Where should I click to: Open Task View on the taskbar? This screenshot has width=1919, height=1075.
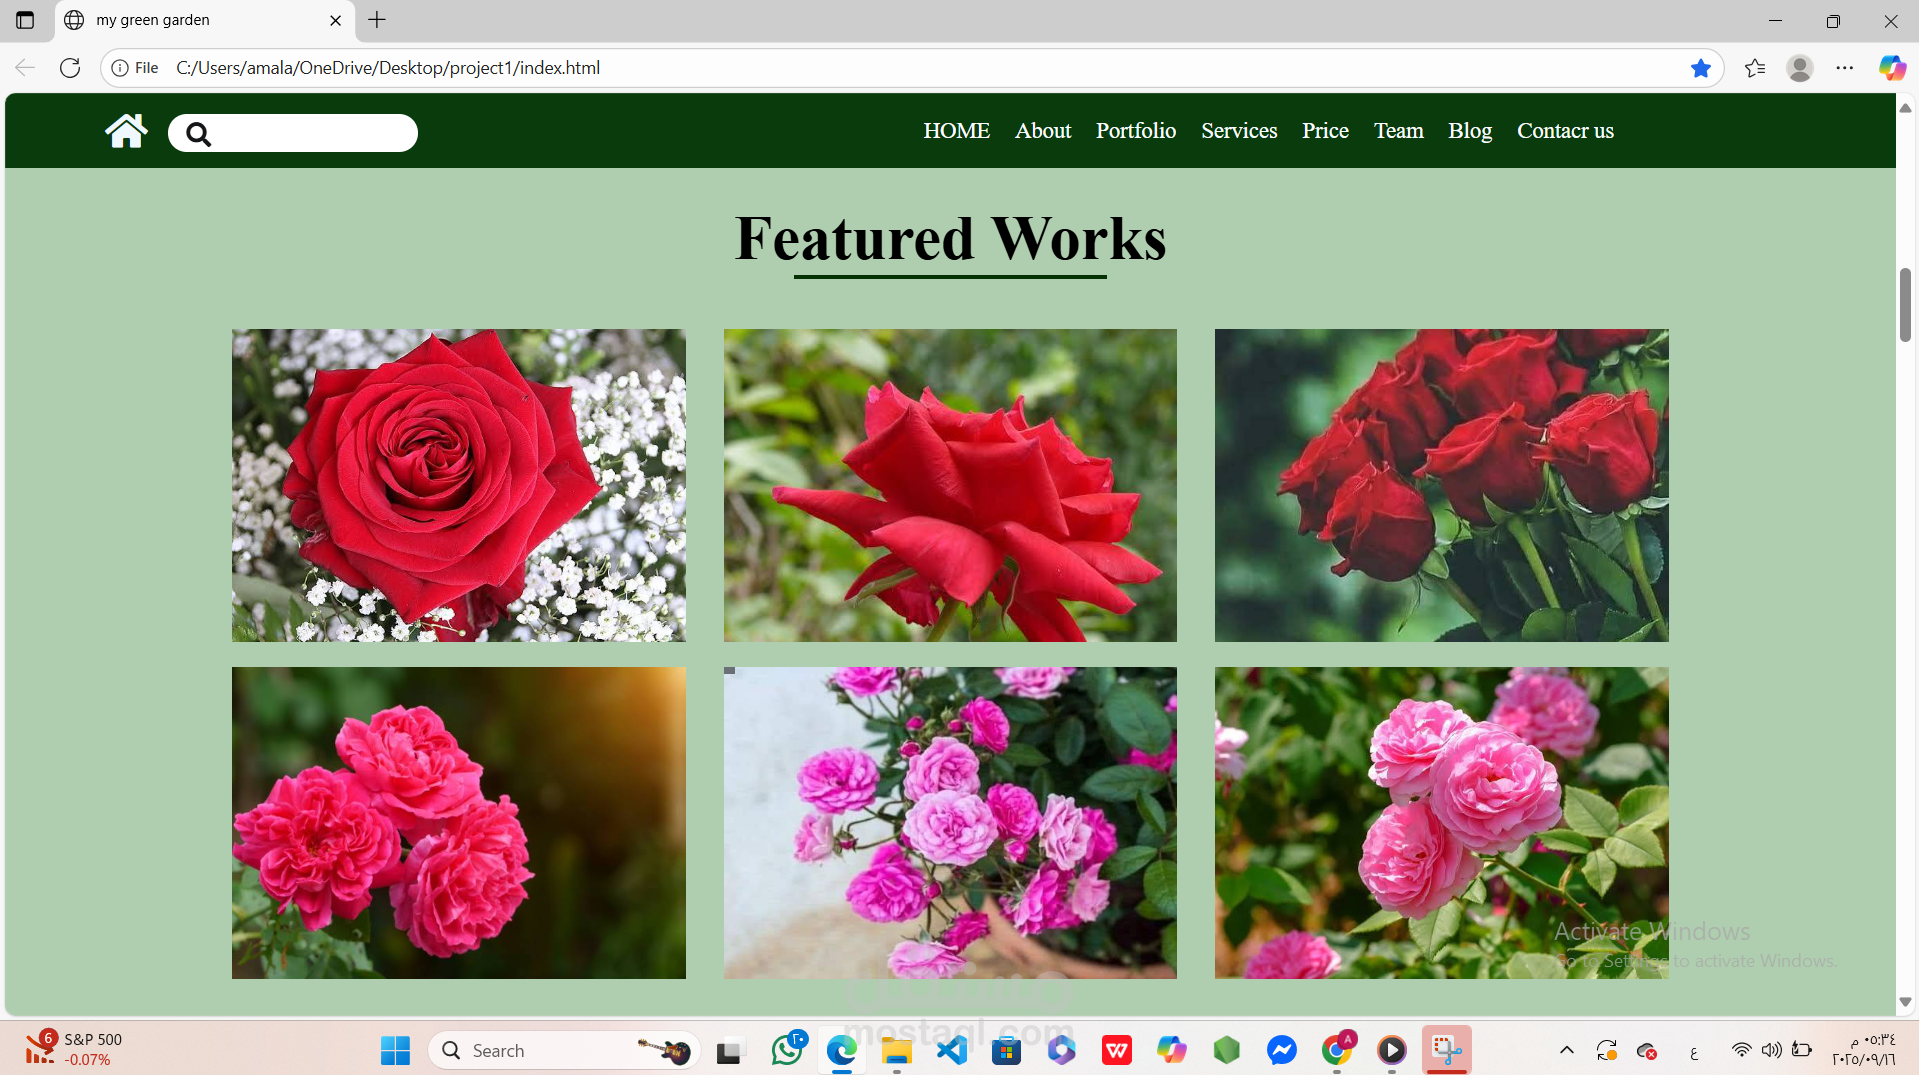[x=731, y=1050]
